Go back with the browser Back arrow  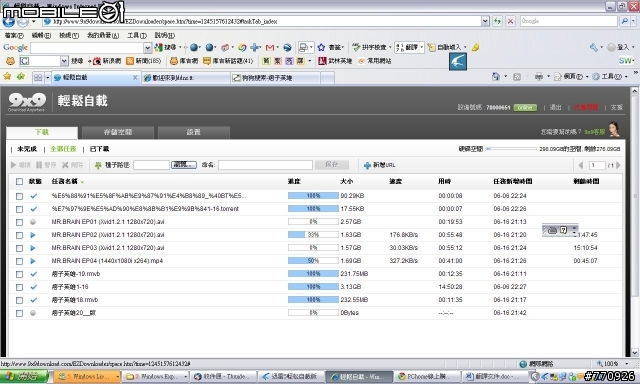coord(8,22)
